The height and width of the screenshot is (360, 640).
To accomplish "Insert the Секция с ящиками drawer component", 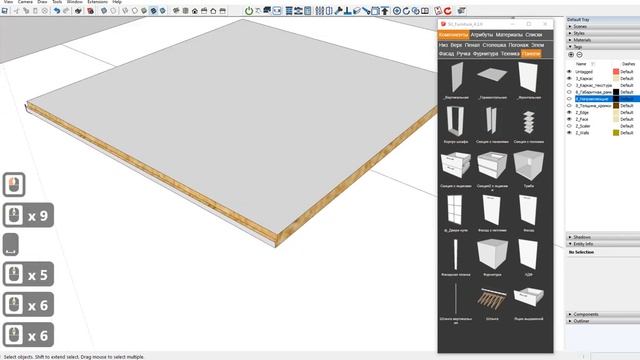I will (456, 169).
